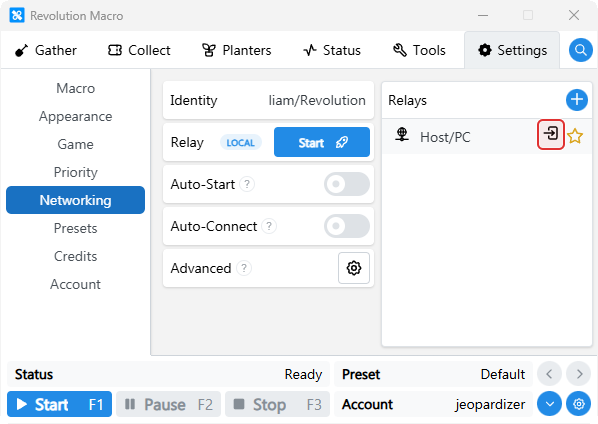Open the Priority settings section
This screenshot has height=424, width=598.
[76, 172]
